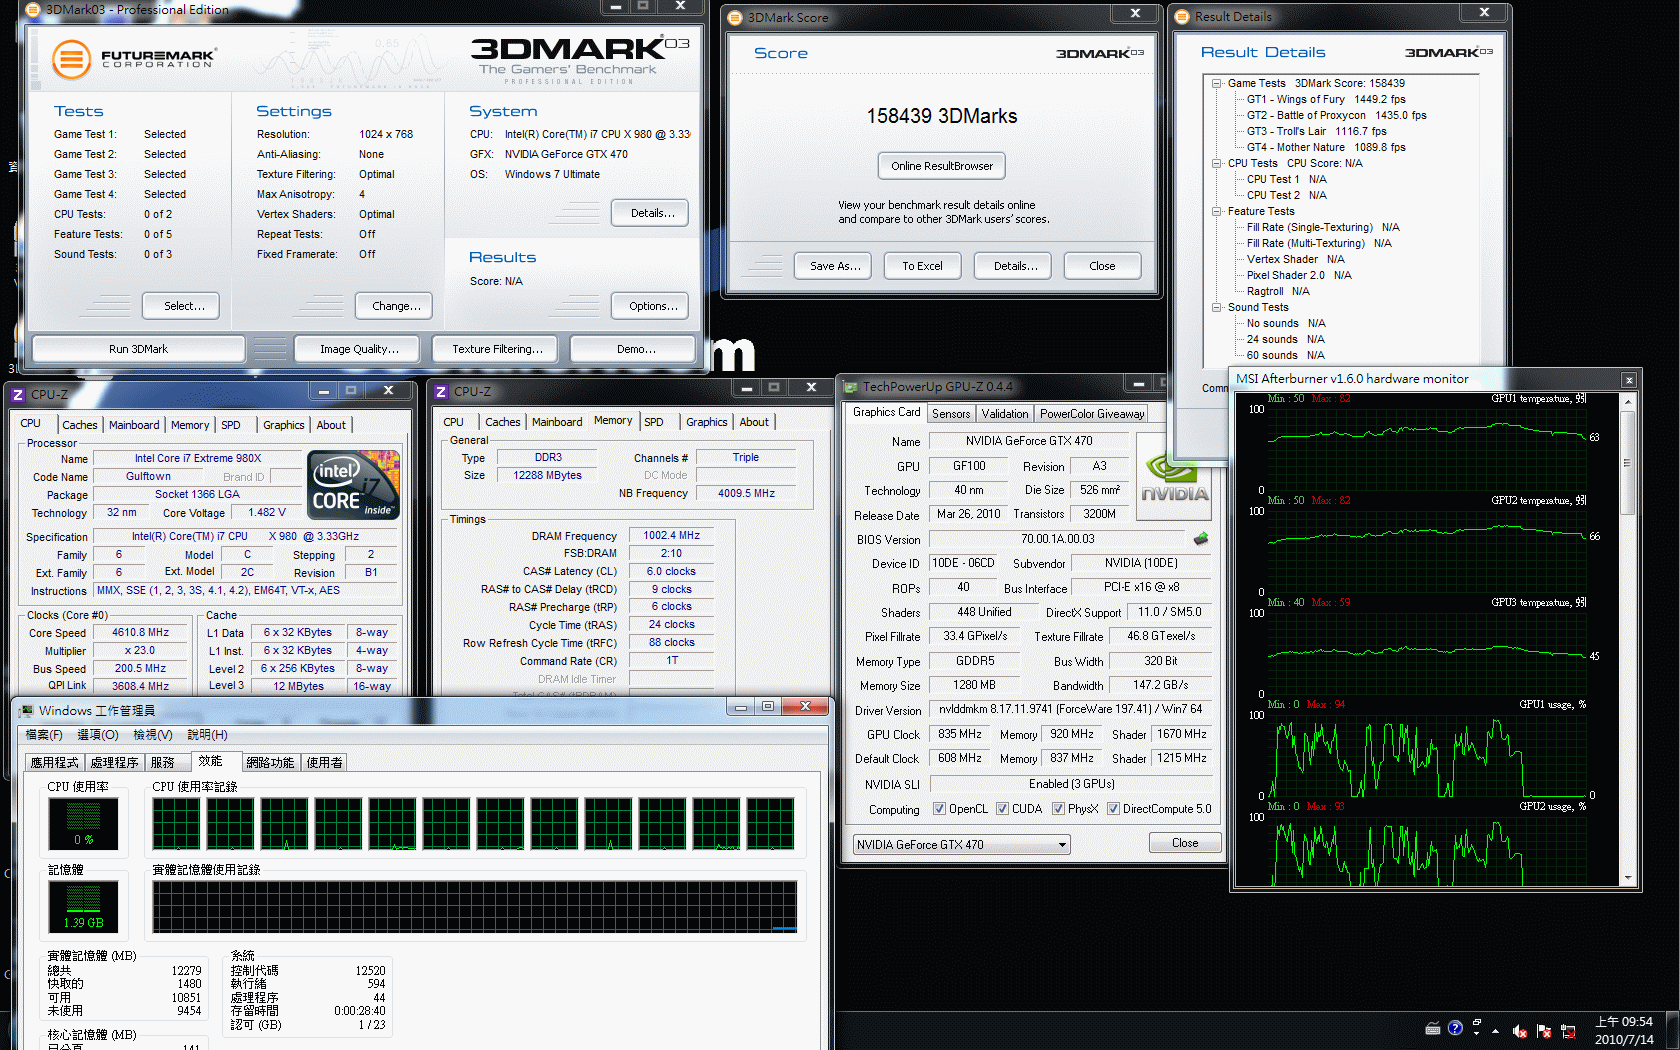Image resolution: width=1680 pixels, height=1050 pixels.
Task: Click Online ResultBrowser button
Action: coord(942,166)
